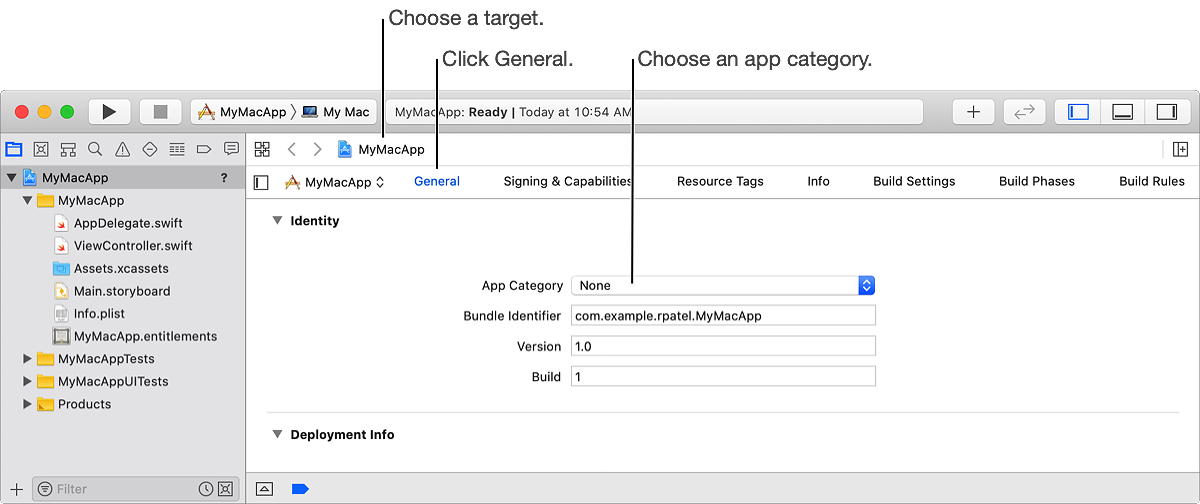Add a new file with navigator plus
This screenshot has width=1200, height=504.
16,489
